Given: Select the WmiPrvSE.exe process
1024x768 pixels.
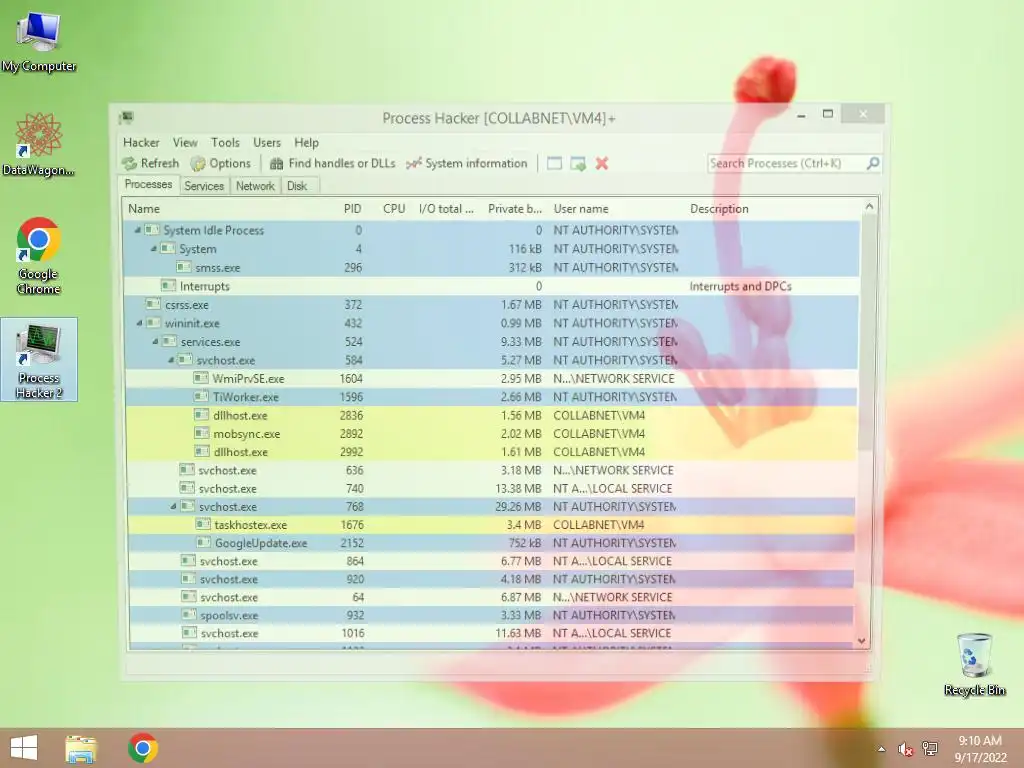Looking at the screenshot, I should (x=491, y=379).
